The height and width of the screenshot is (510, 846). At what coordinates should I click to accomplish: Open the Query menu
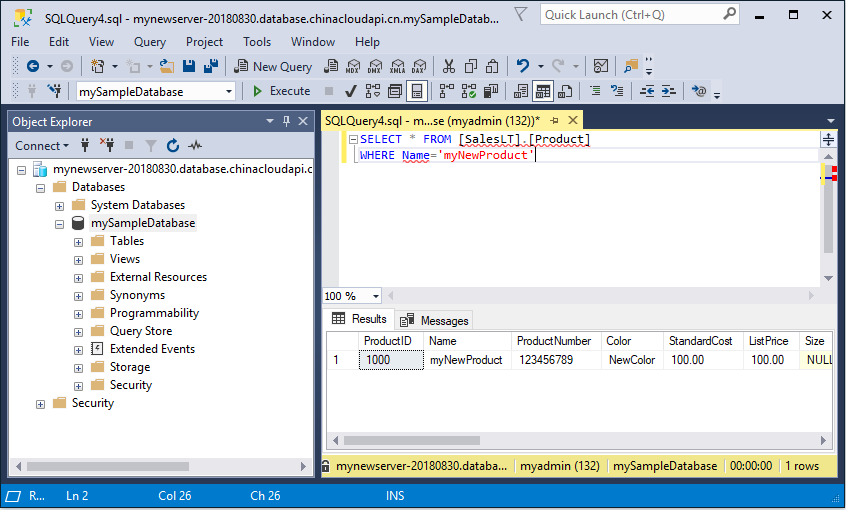[150, 42]
